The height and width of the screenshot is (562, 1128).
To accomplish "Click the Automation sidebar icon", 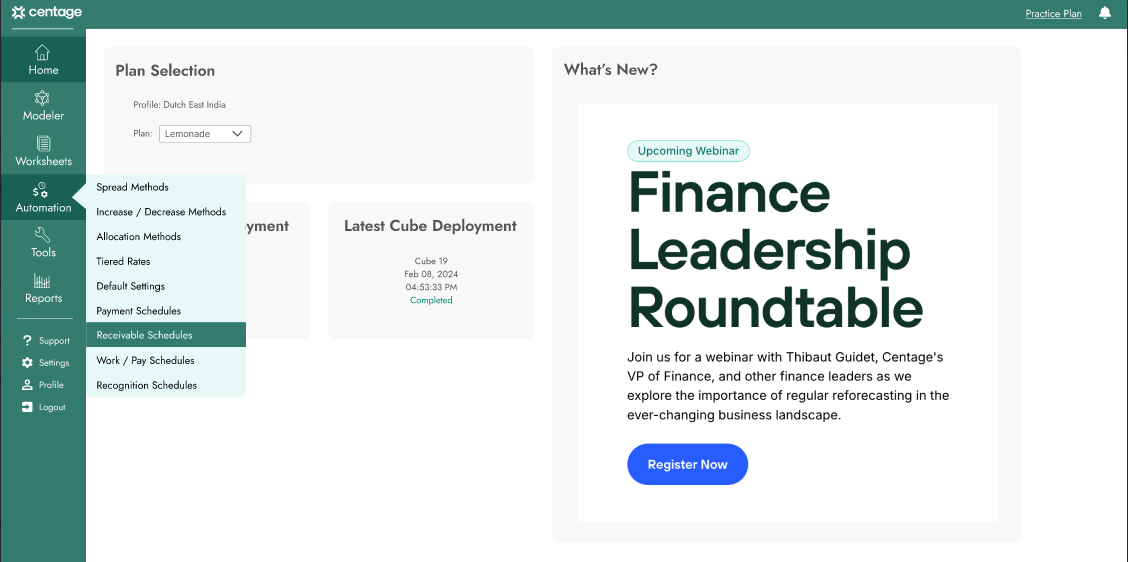I will [42, 197].
